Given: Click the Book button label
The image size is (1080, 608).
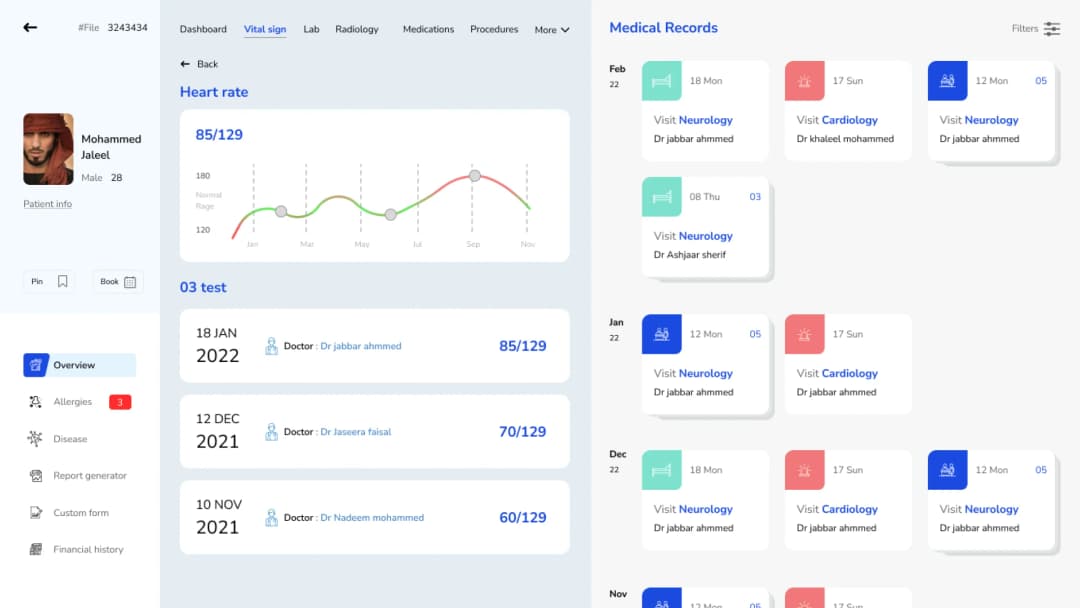Looking at the screenshot, I should [x=109, y=282].
